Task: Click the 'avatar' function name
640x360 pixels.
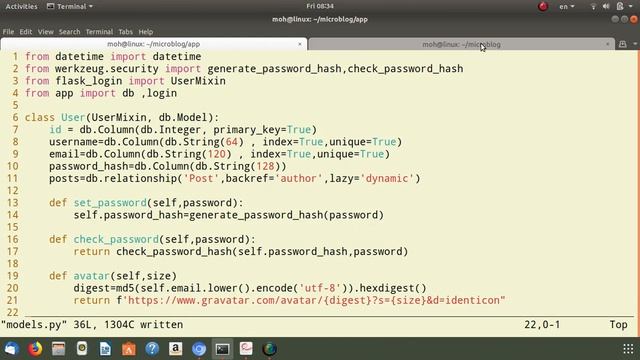Action: tap(92, 276)
